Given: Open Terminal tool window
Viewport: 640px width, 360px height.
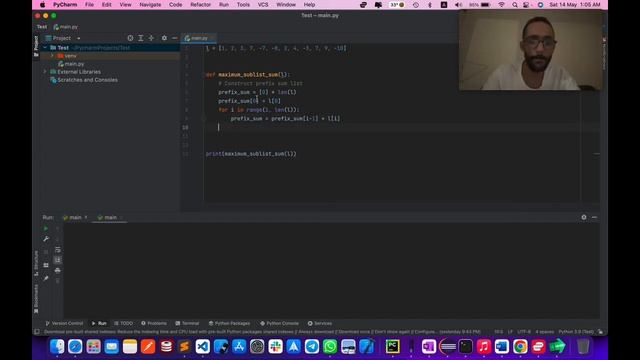Looking at the screenshot, I should pyautogui.click(x=187, y=323).
